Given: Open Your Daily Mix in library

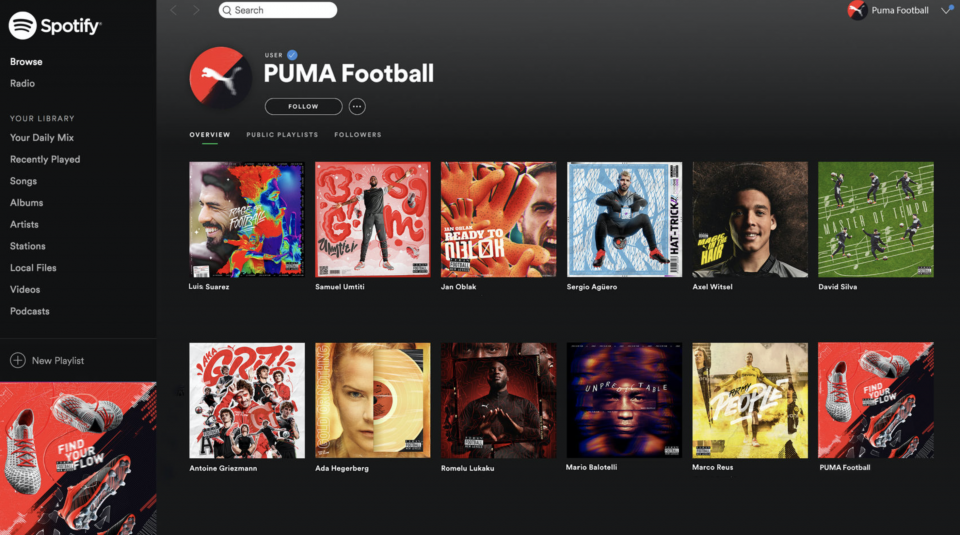Looking at the screenshot, I should [42, 138].
